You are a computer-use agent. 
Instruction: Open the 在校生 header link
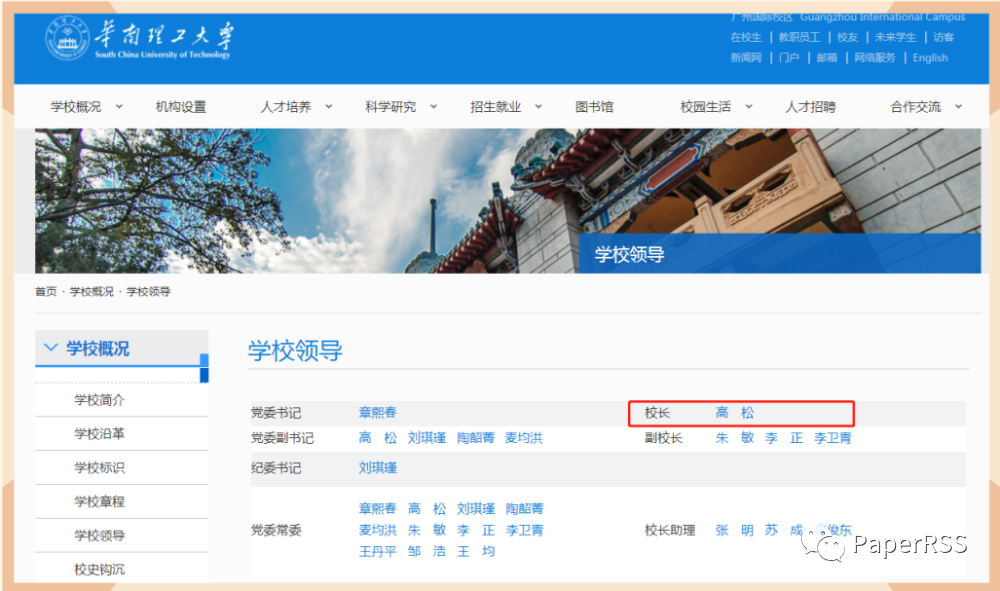pyautogui.click(x=746, y=37)
